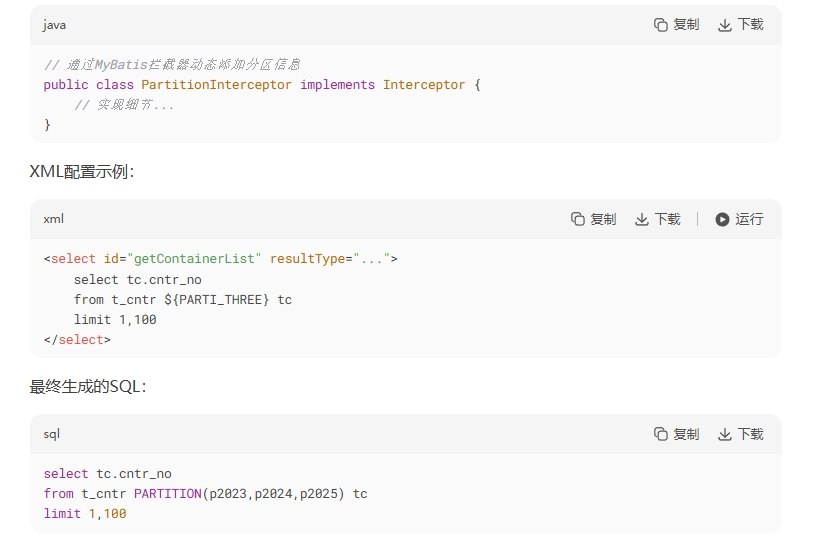Image resolution: width=830 pixels, height=549 pixels.
Task: Click the MyBatis comment line in the java block
Action: 172,65
